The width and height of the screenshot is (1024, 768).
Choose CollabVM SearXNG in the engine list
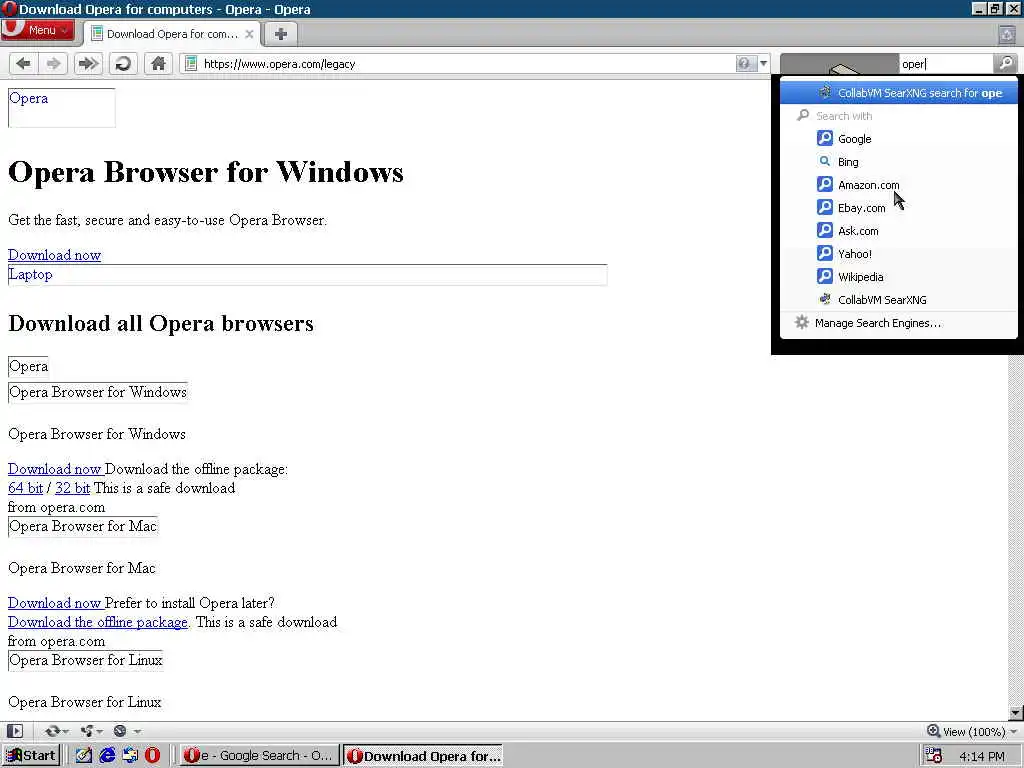[x=899, y=300]
